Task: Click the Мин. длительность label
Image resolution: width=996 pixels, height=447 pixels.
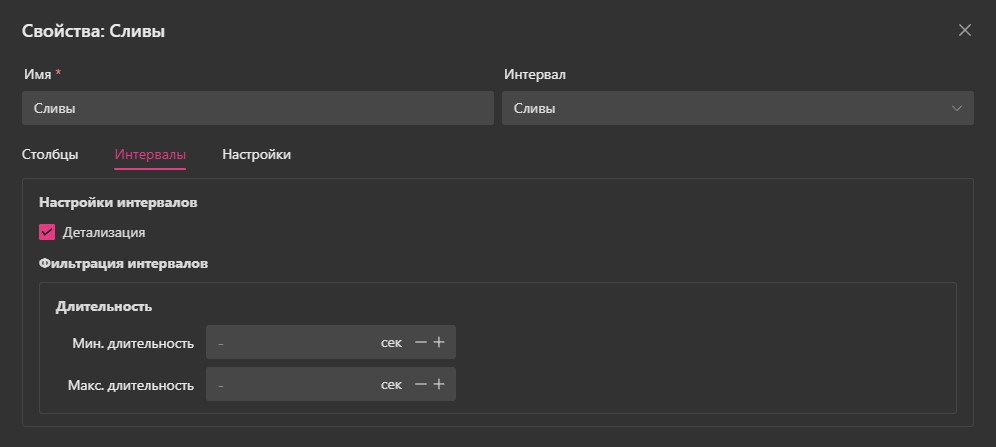Action: 133,344
